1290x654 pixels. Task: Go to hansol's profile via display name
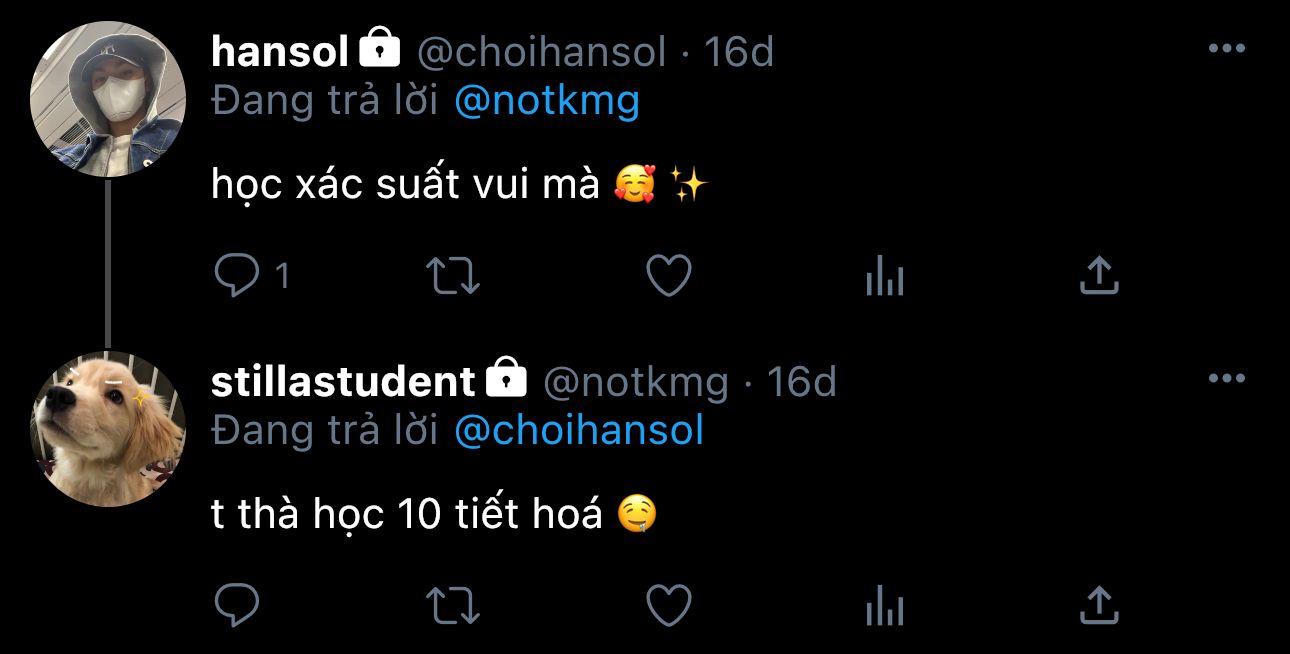tap(279, 52)
